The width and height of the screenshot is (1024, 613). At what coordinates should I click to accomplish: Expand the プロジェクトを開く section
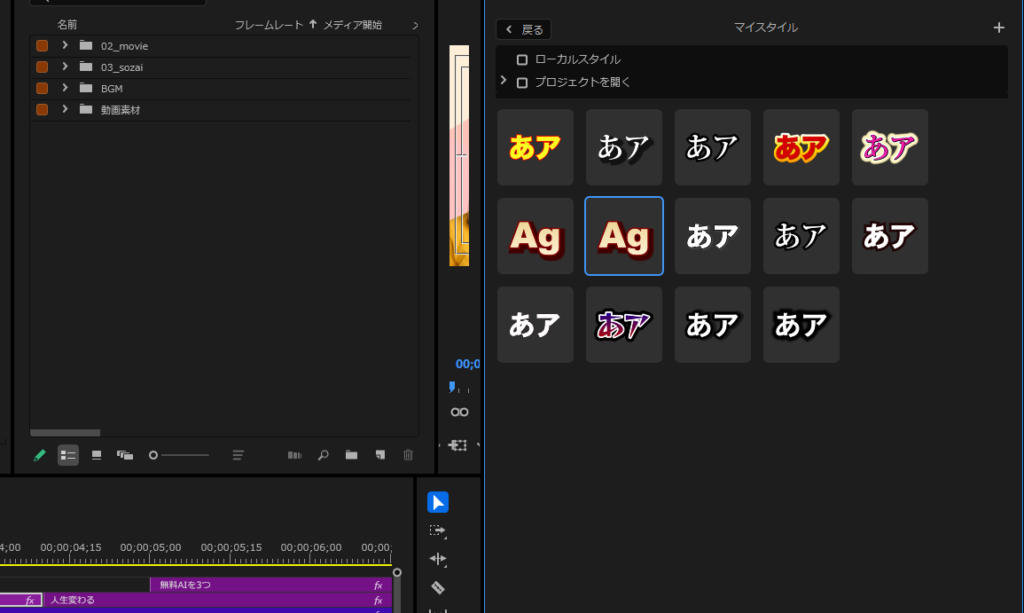pyautogui.click(x=504, y=82)
